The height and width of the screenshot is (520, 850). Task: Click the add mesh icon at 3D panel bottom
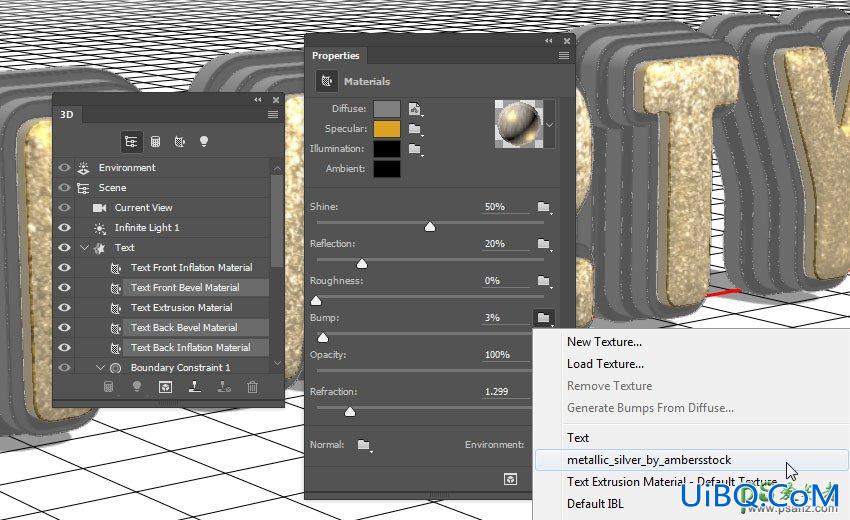108,387
